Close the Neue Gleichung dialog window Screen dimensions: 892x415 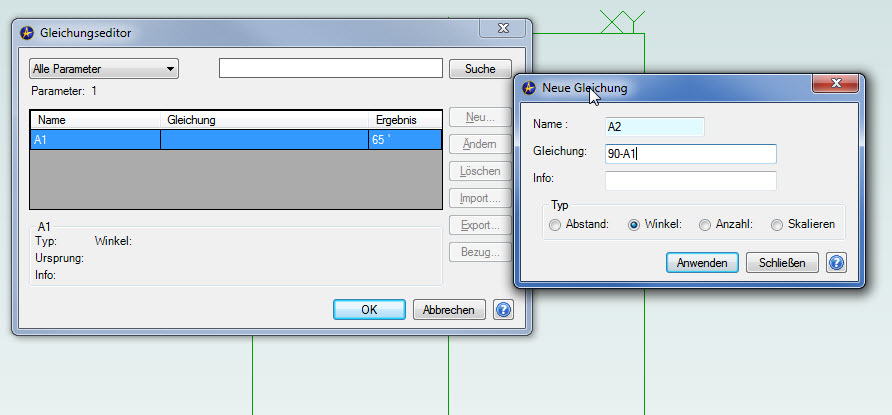pos(835,84)
